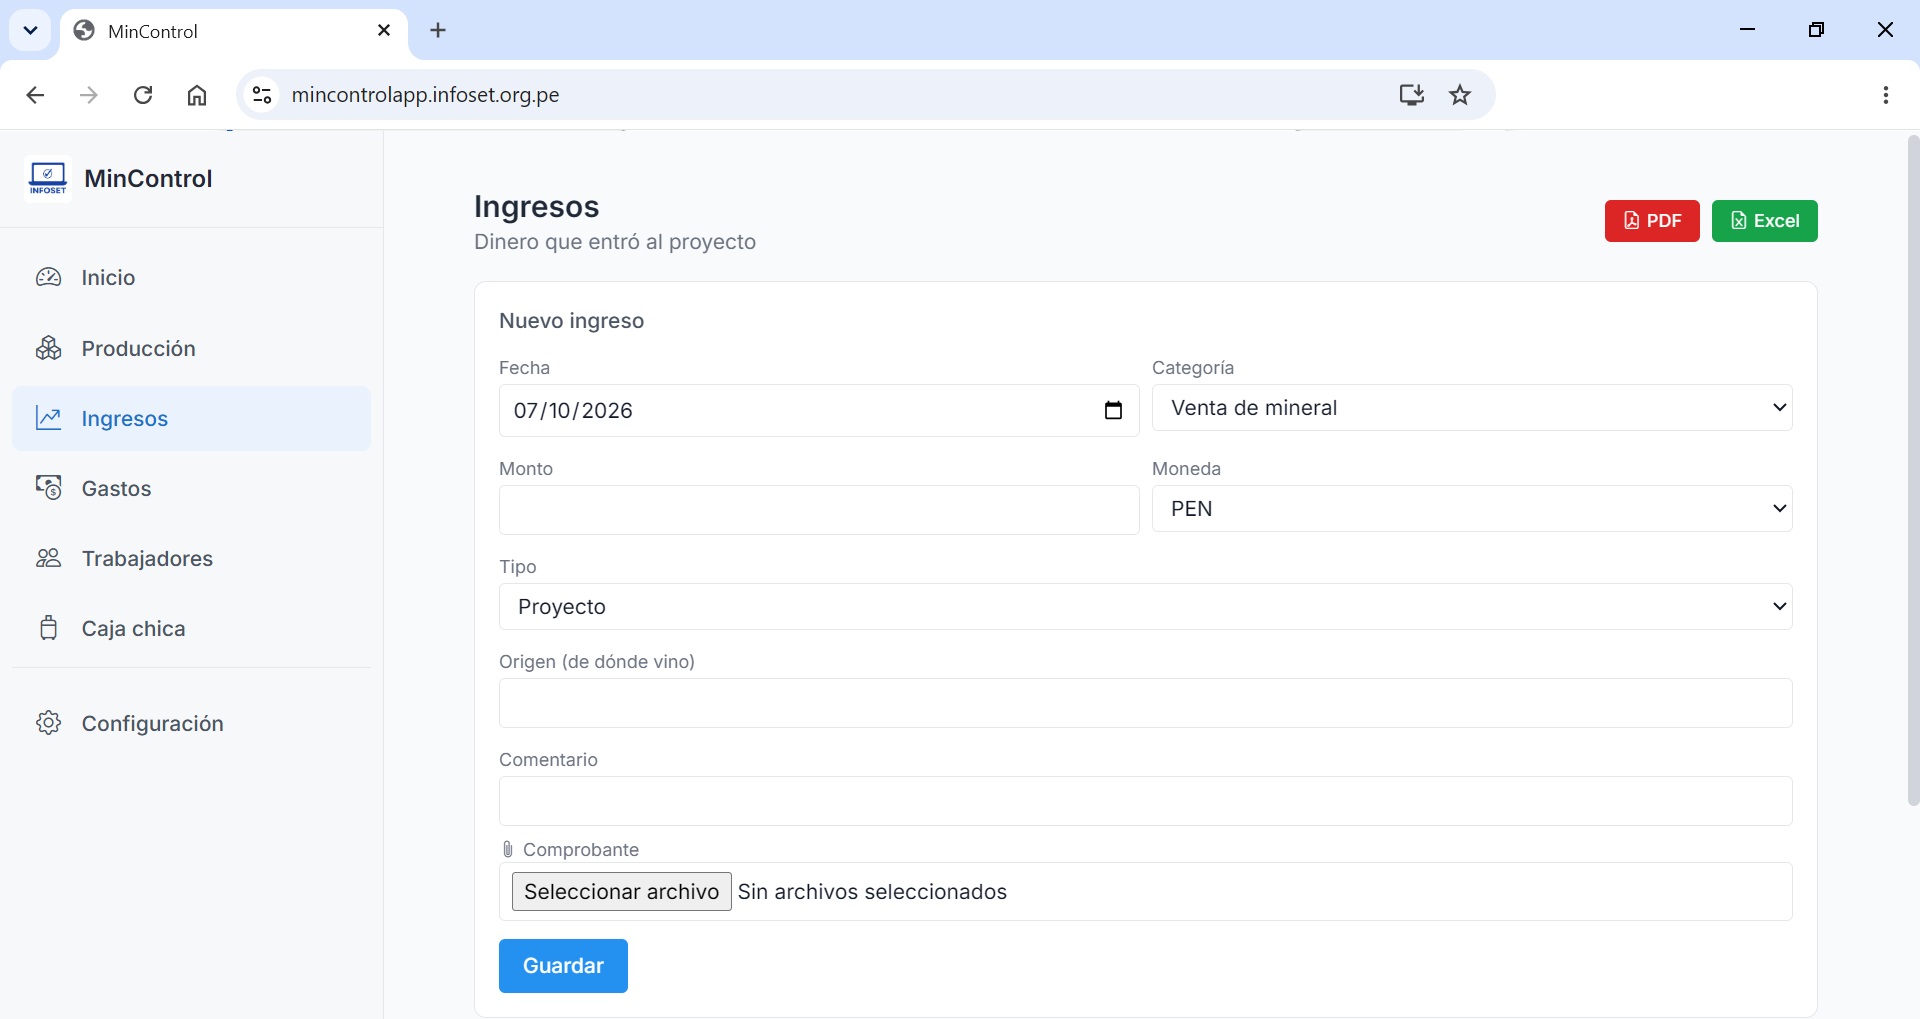Select the MinControl browser tab
Viewport: 1920px width, 1019px height.
pyautogui.click(x=234, y=31)
